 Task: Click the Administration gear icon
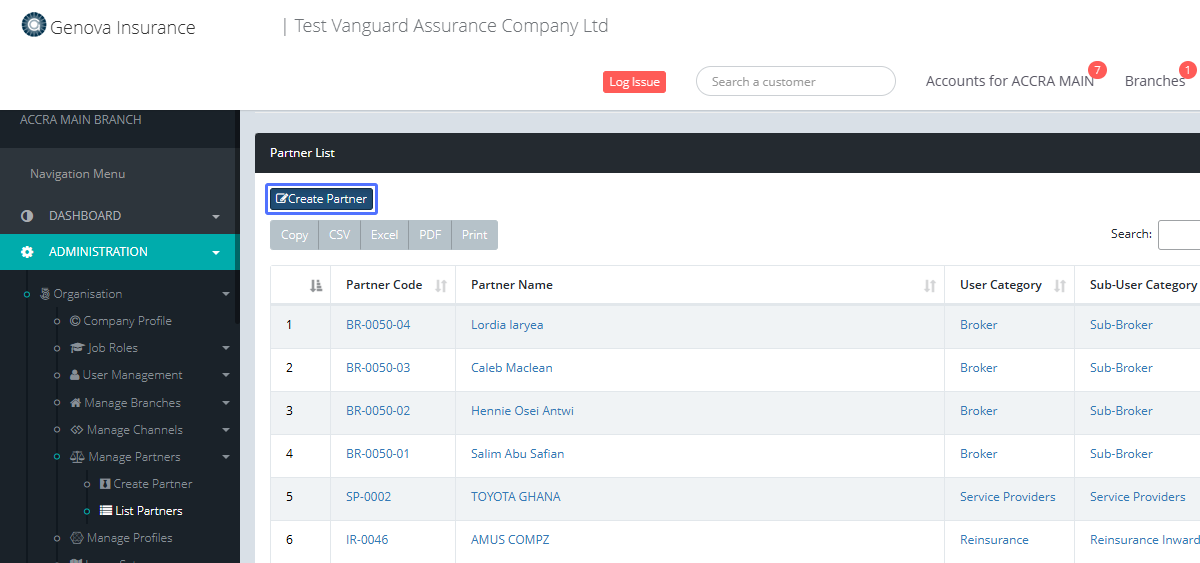pos(27,252)
